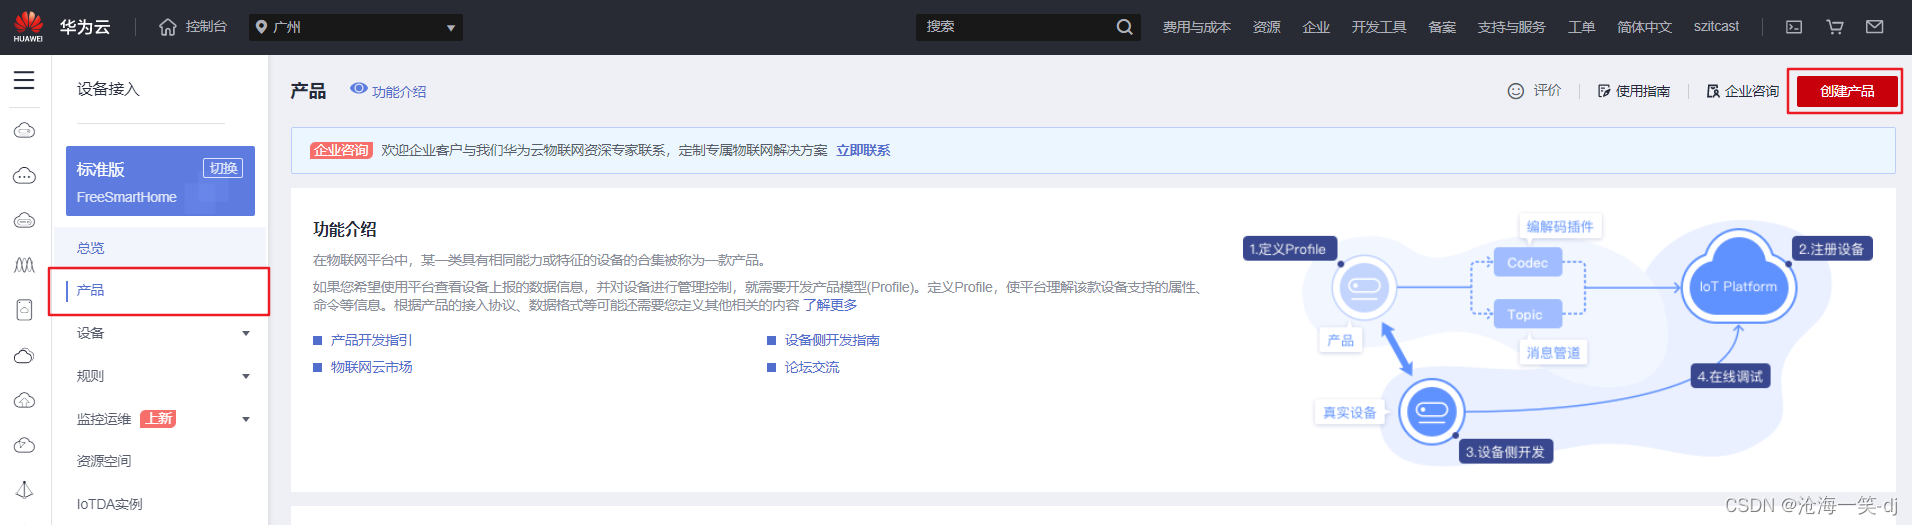Click the third cloud service icon in sidebar
This screenshot has height=525, width=1912.
tap(24, 220)
